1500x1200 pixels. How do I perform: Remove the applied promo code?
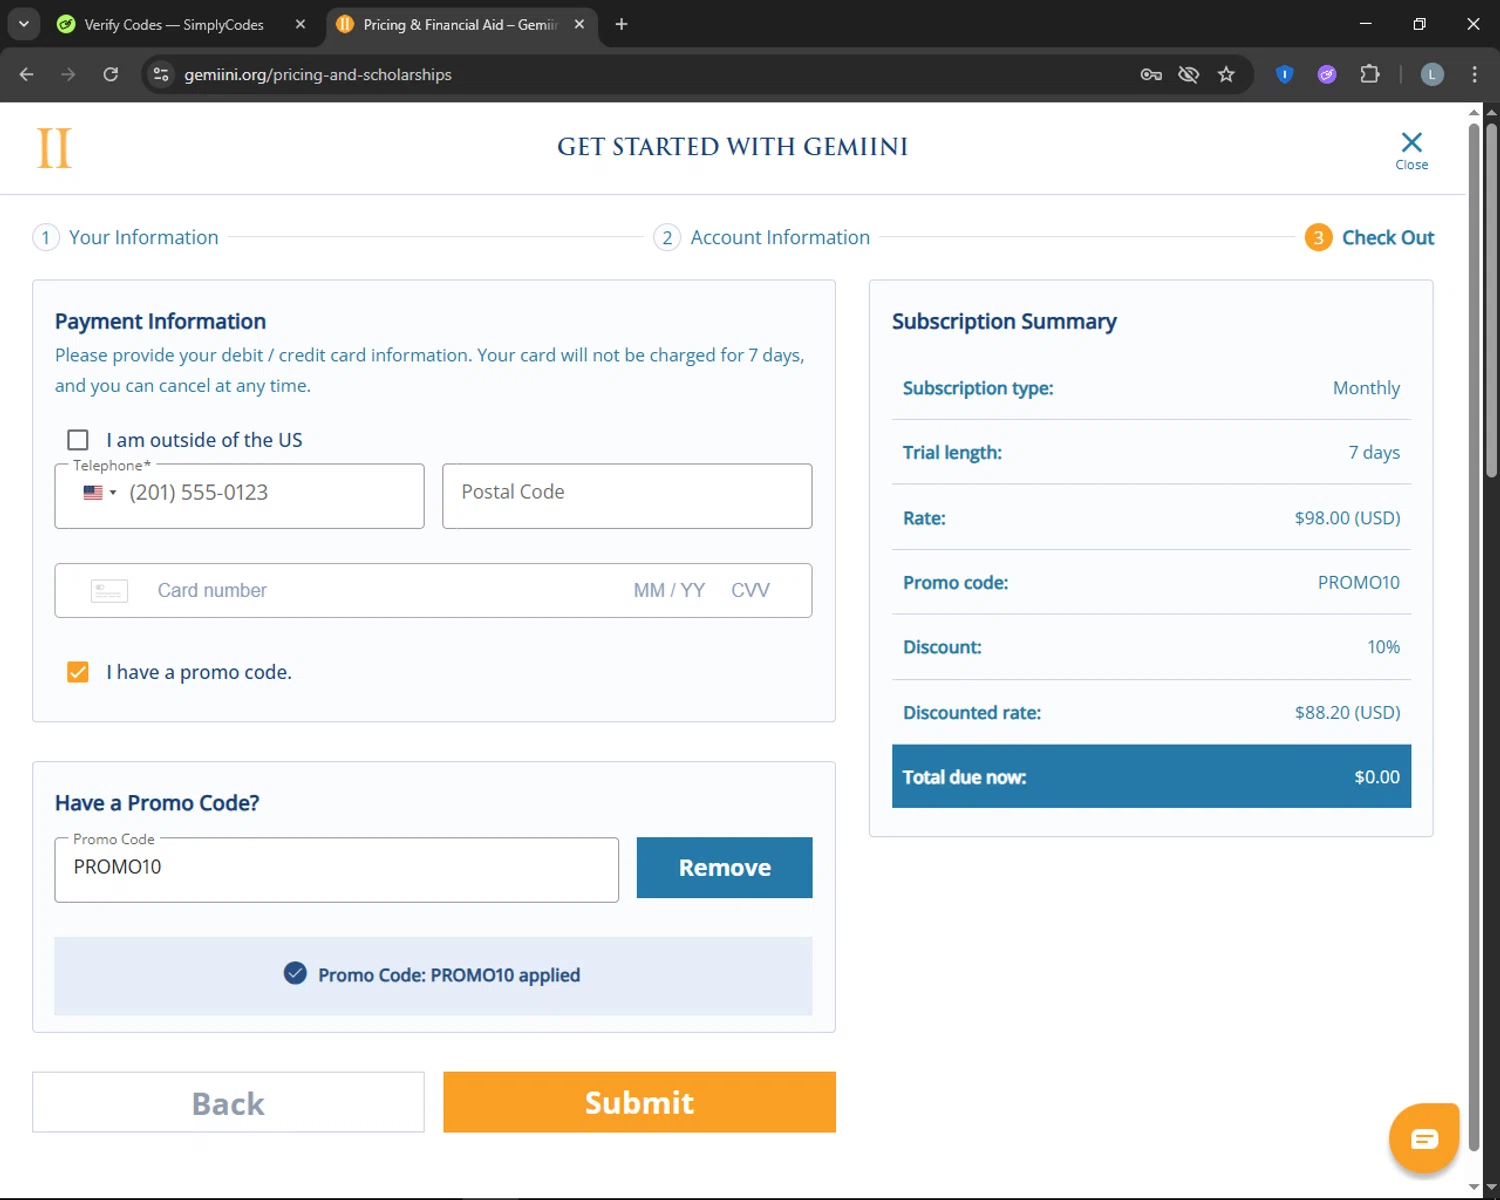[x=724, y=868]
